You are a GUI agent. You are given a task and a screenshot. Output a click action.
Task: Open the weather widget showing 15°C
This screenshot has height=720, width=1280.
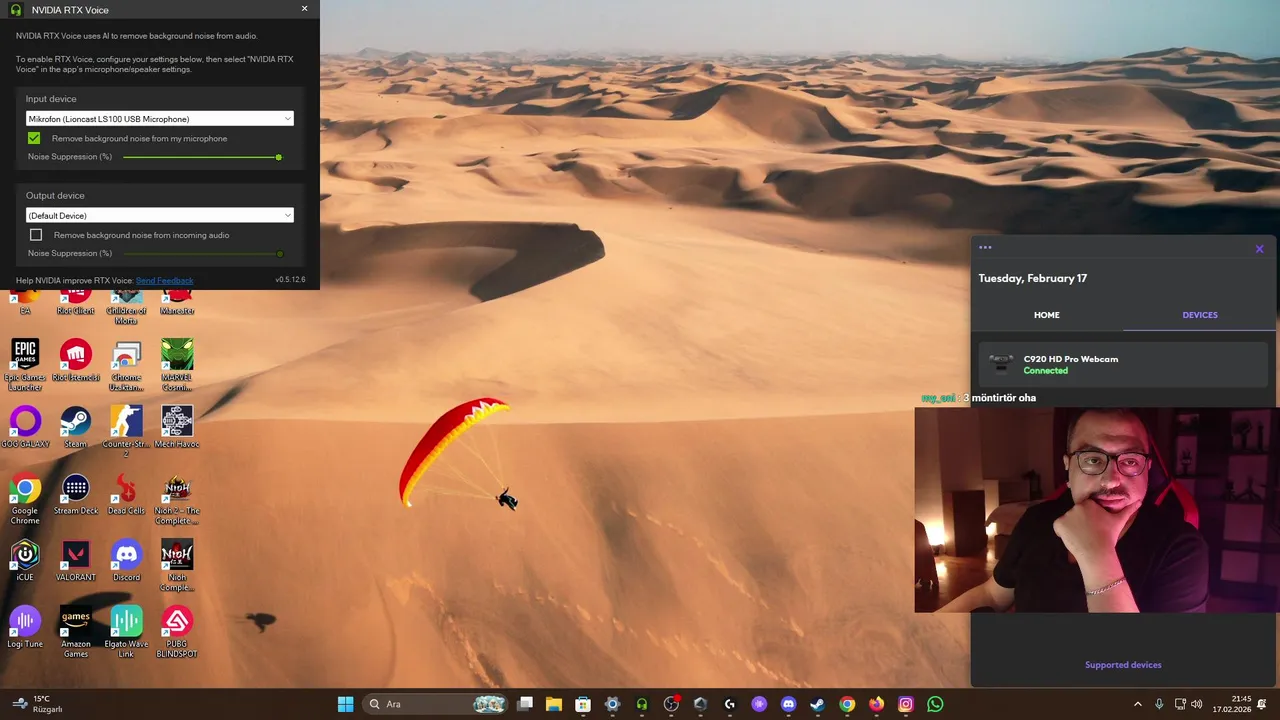[x=36, y=704]
